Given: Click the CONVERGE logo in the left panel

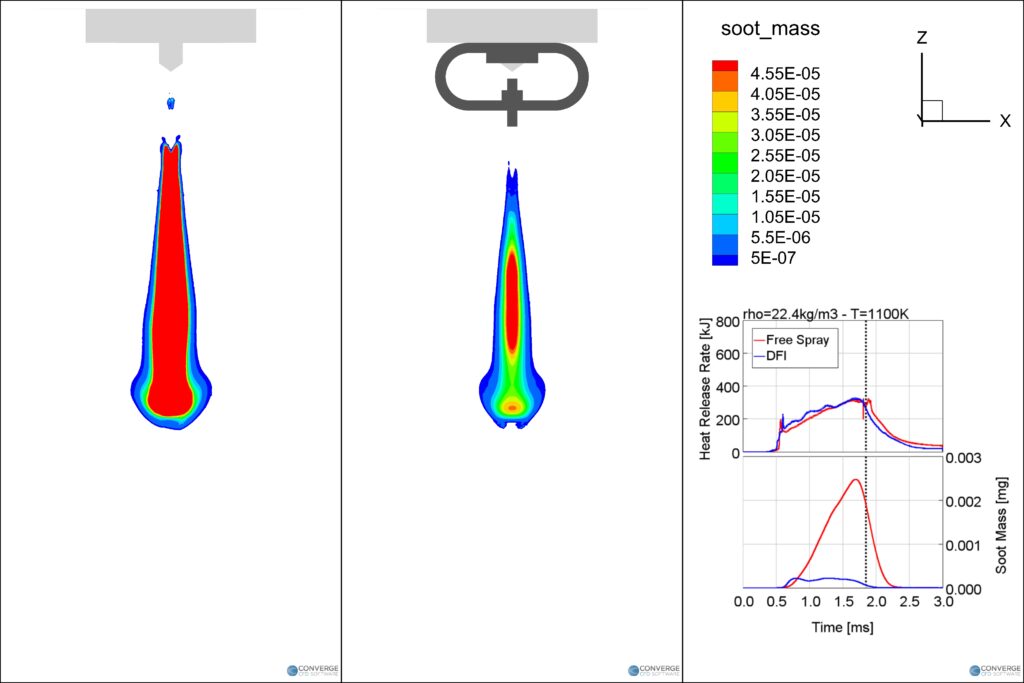Looking at the screenshot, I should (x=312, y=671).
